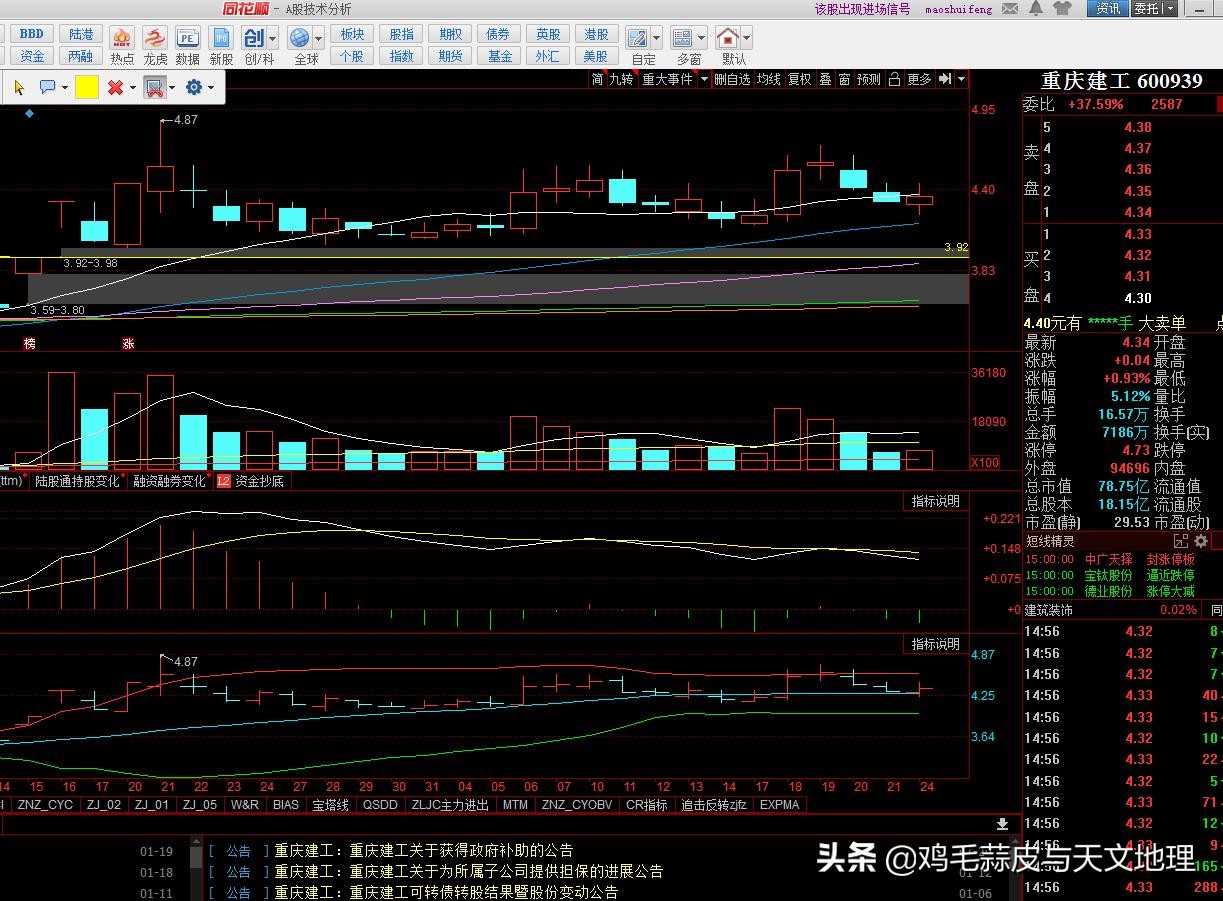
Task: Click the notification bell icon
Action: pyautogui.click(x=1036, y=9)
